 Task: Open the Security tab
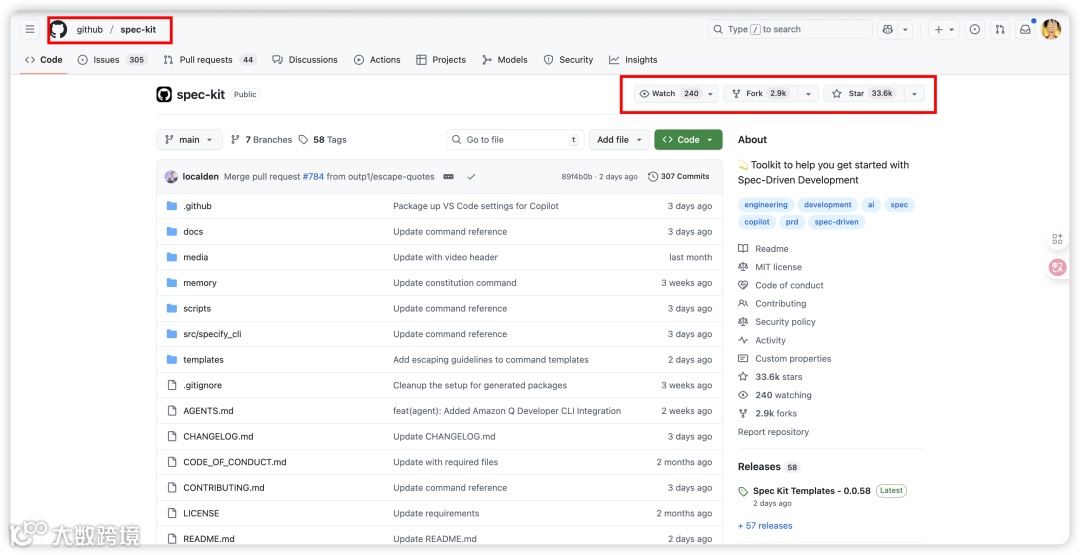click(x=568, y=60)
